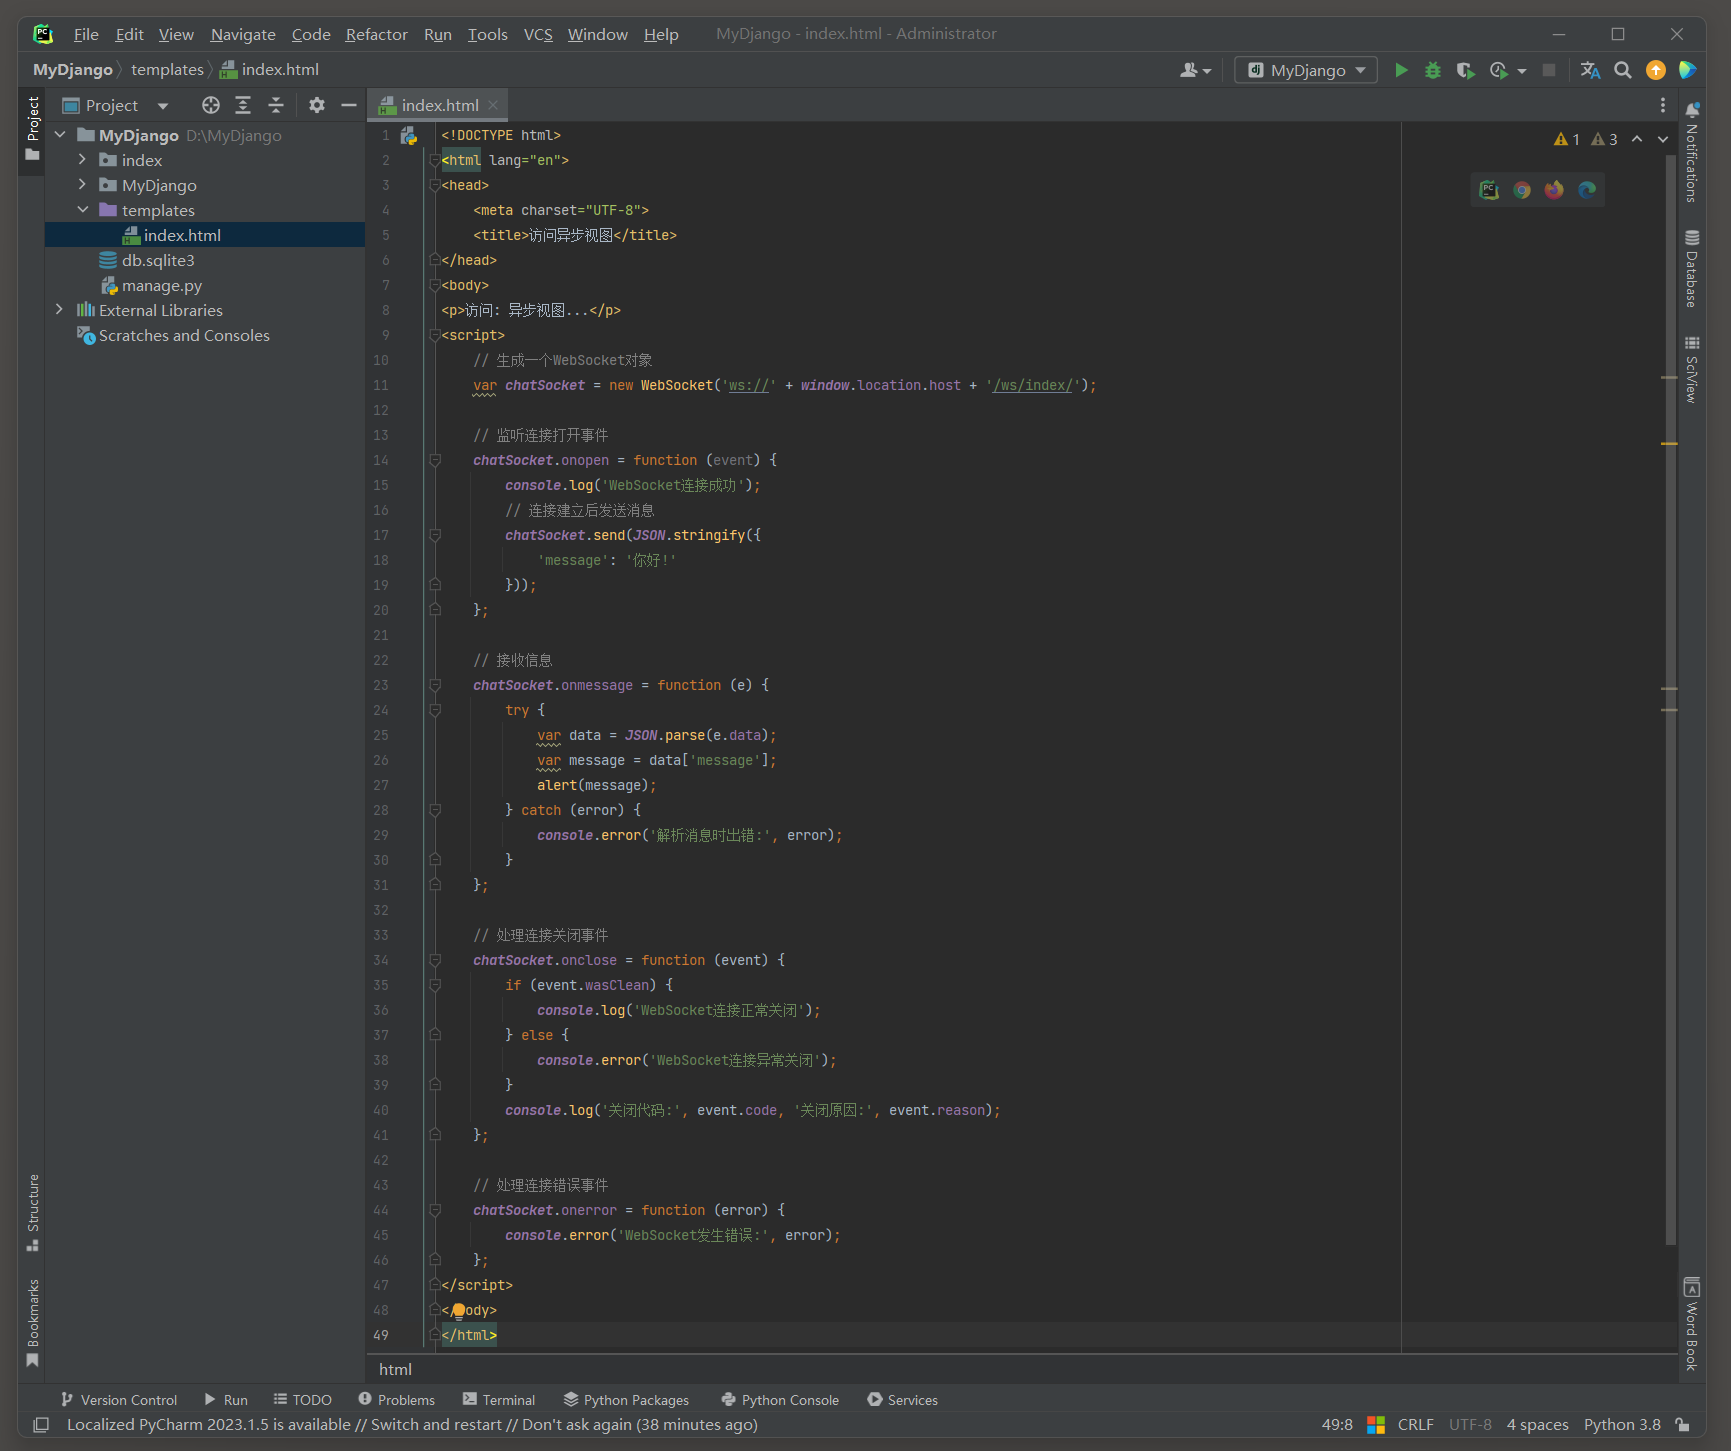Image resolution: width=1731 pixels, height=1451 pixels.
Task: Open the Python Console
Action: [780, 1400]
